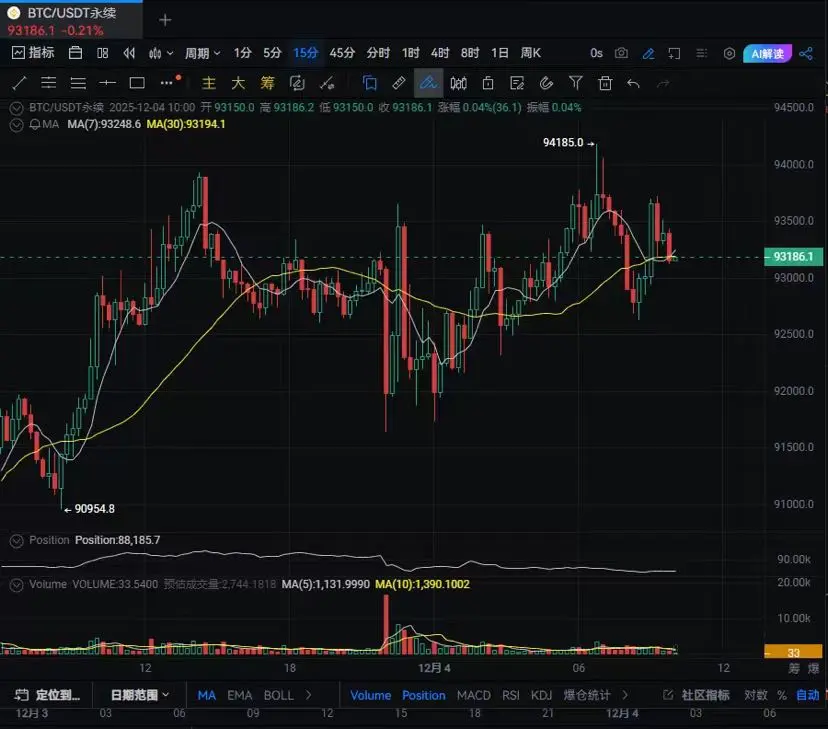Undo last drawing action
The width and height of the screenshot is (828, 729).
click(633, 83)
